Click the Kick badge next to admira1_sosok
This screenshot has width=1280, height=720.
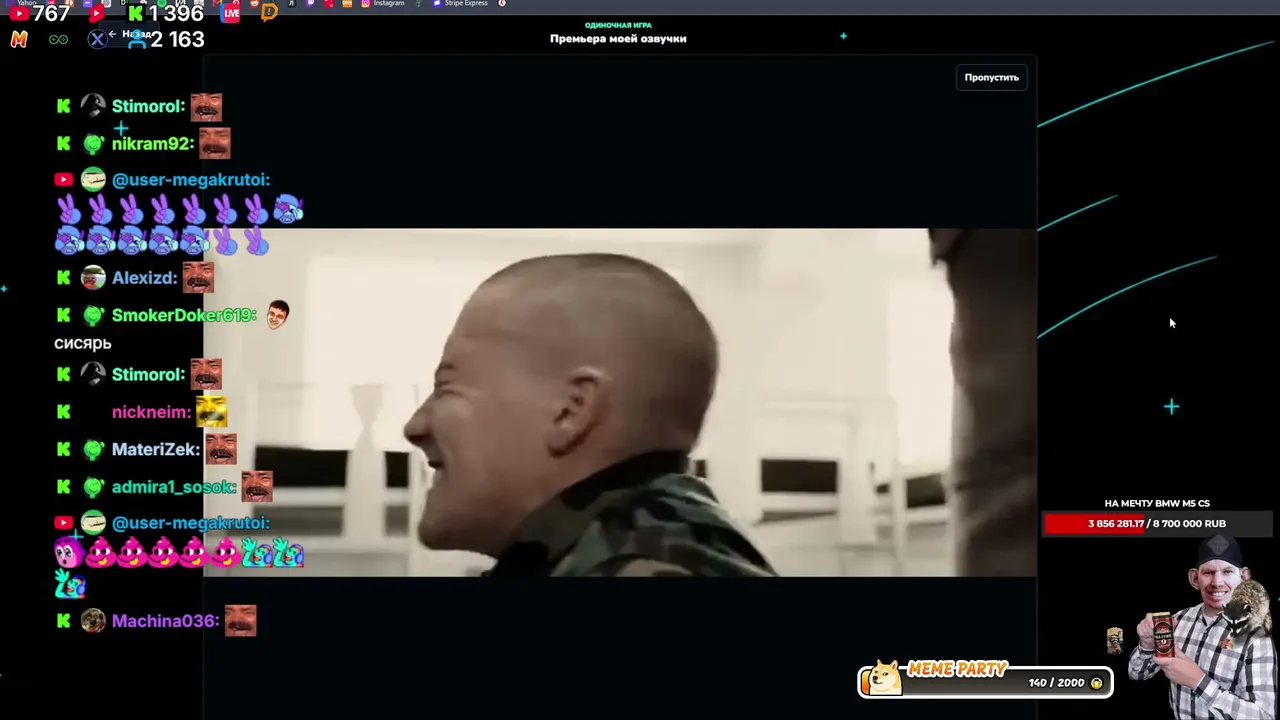[x=63, y=487]
